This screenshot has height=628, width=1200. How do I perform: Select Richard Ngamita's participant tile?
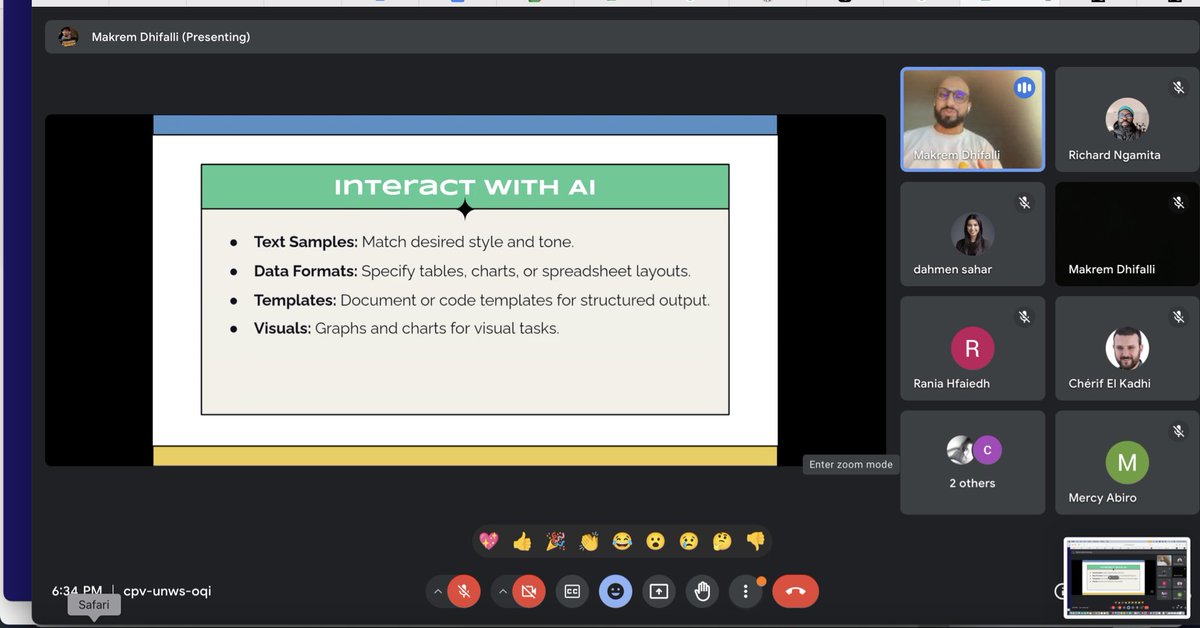coord(1127,119)
